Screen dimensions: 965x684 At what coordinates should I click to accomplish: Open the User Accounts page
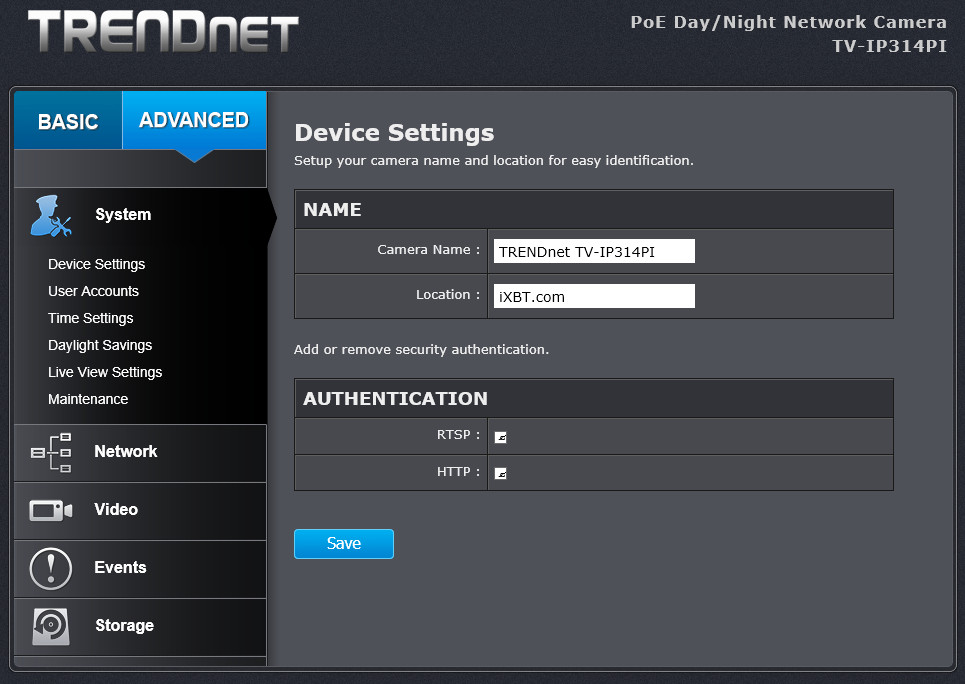click(93, 291)
